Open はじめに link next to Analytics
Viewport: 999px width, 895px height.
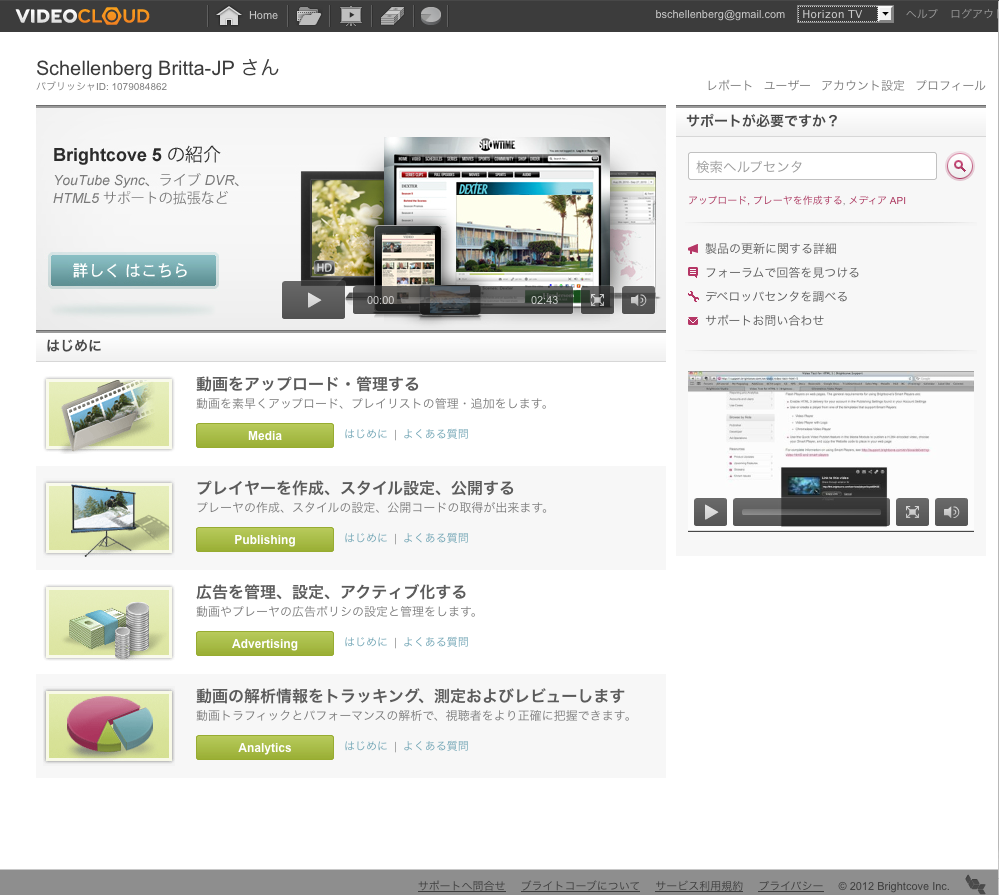click(366, 745)
